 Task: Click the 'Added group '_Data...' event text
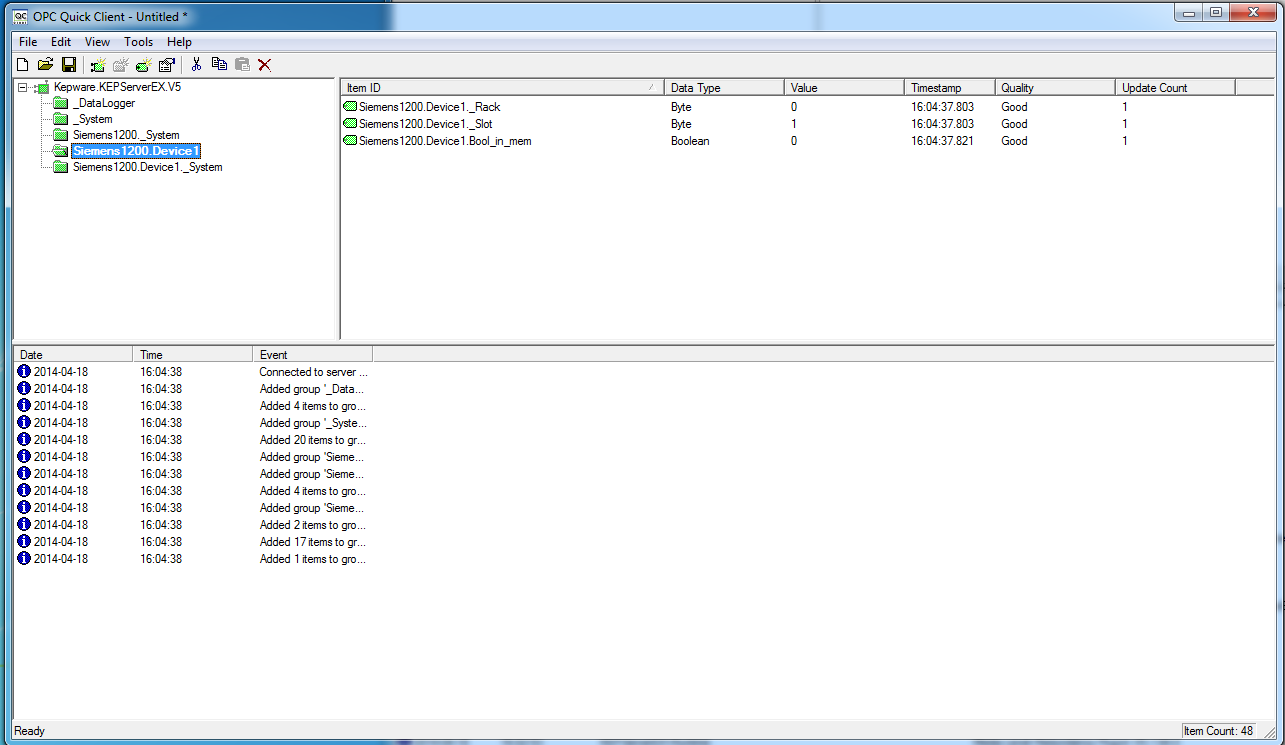(312, 389)
